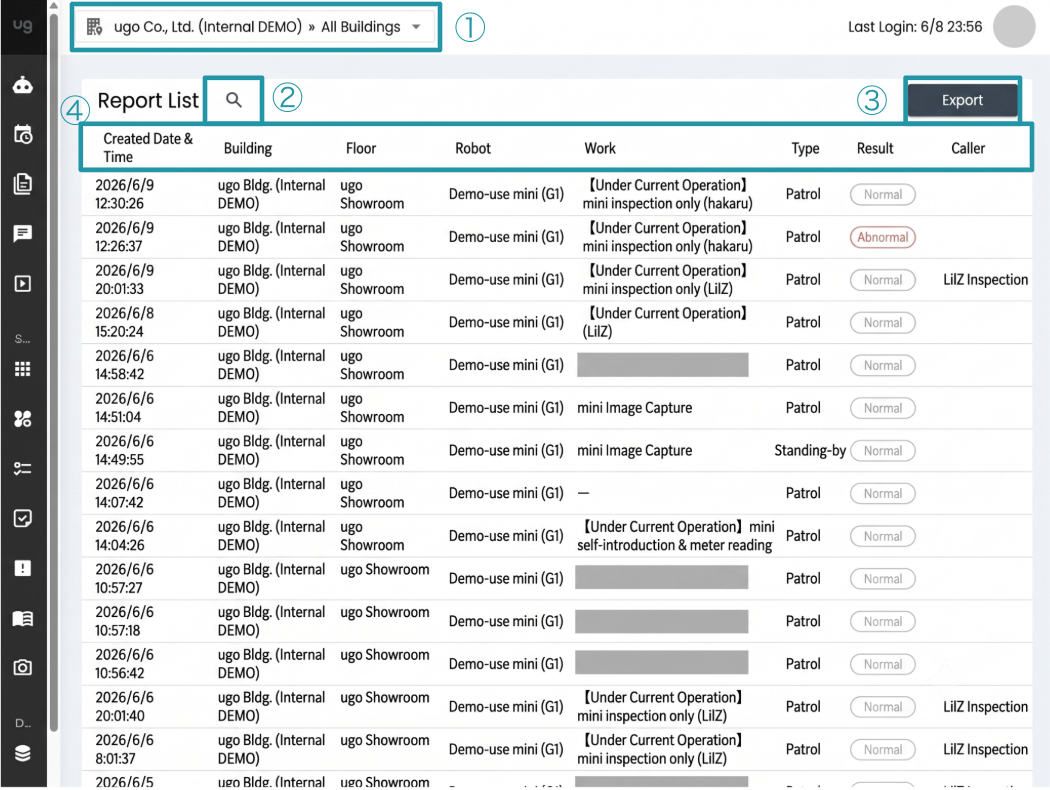Click the Robot column header
The width and height of the screenshot is (1050, 790).
(x=473, y=148)
